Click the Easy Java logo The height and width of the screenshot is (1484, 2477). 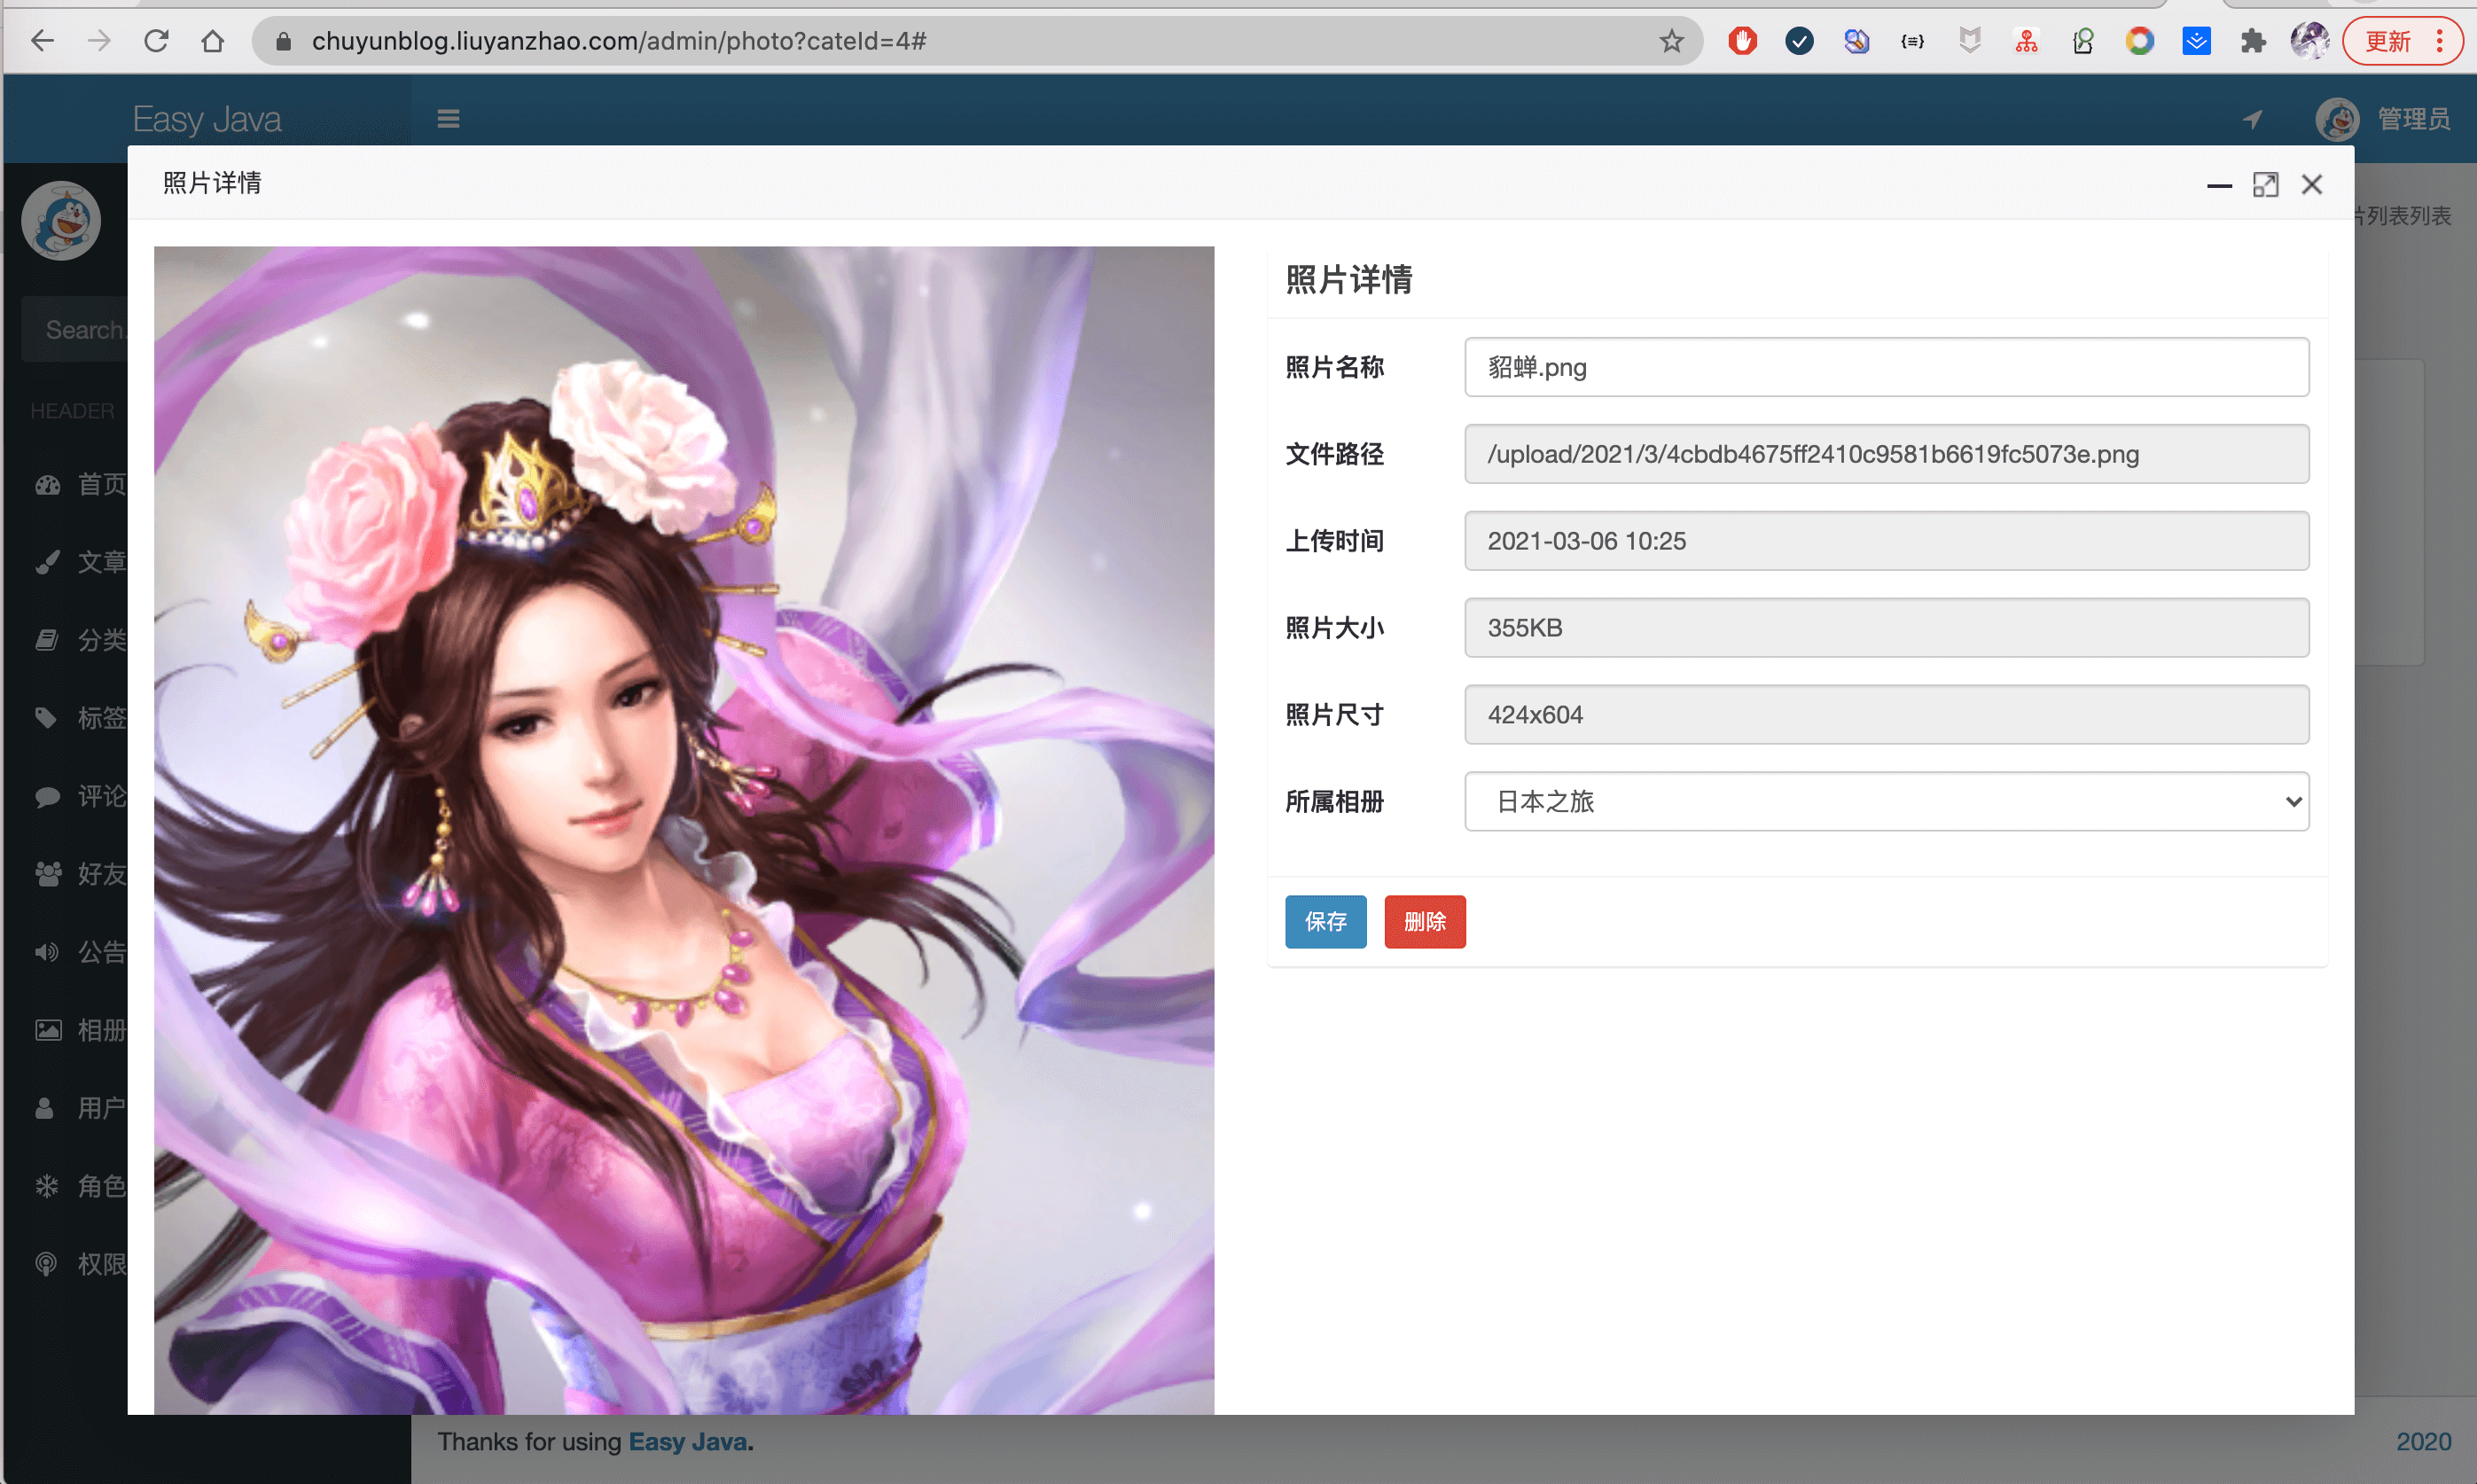pyautogui.click(x=207, y=119)
